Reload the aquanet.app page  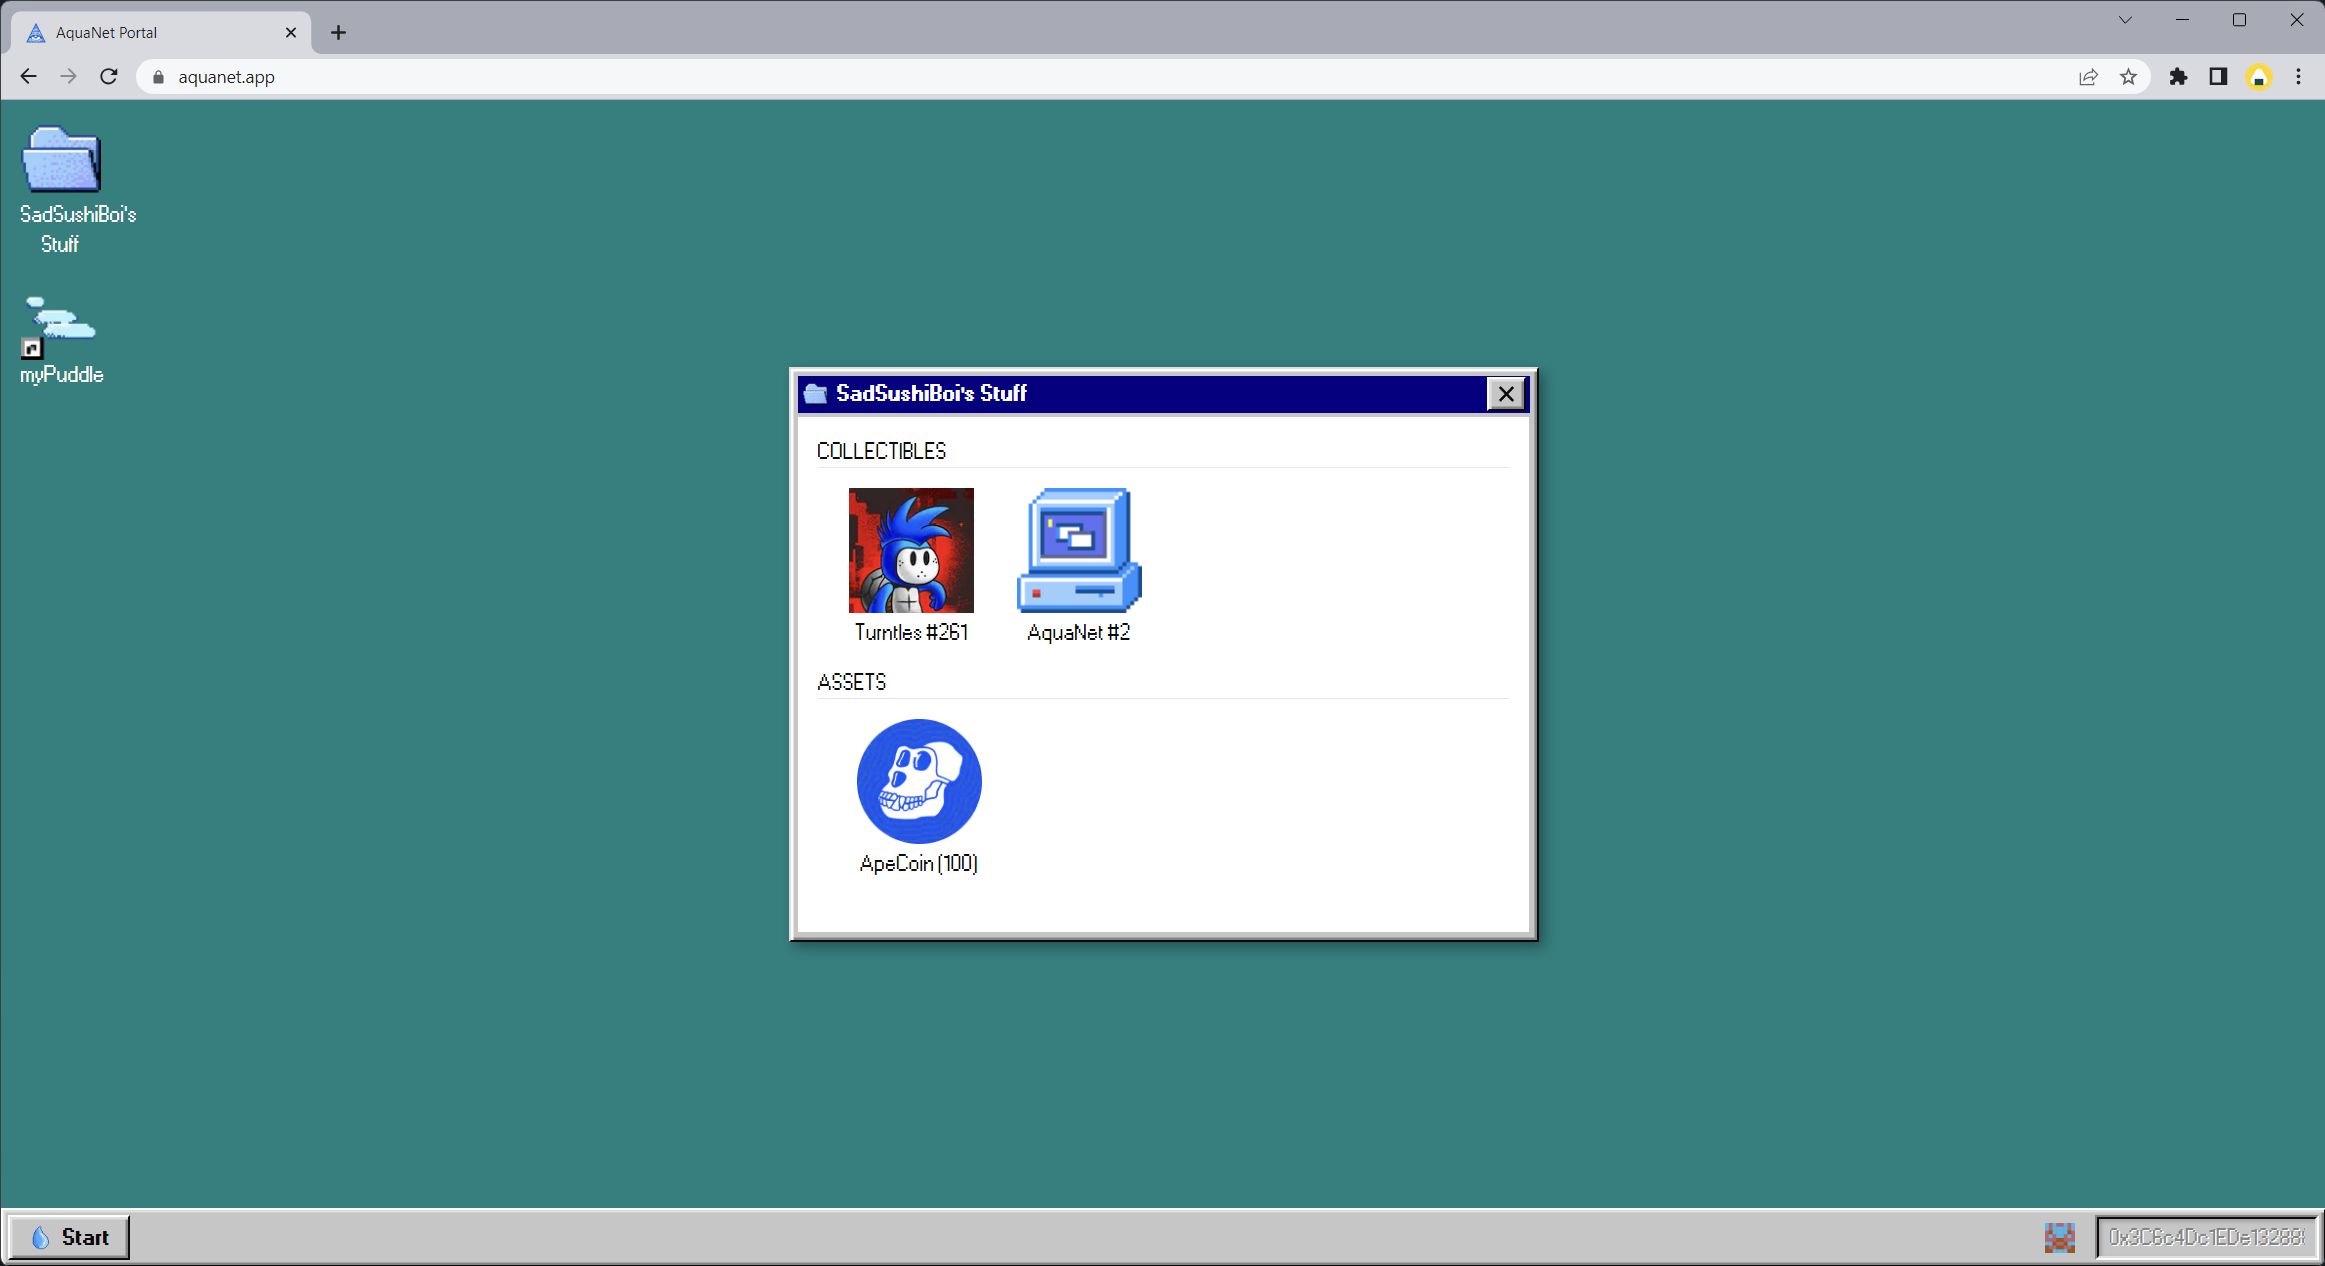point(109,76)
